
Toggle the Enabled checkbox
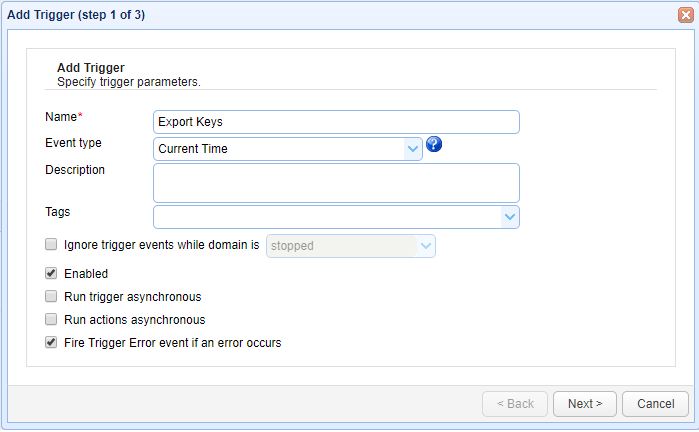(x=51, y=273)
